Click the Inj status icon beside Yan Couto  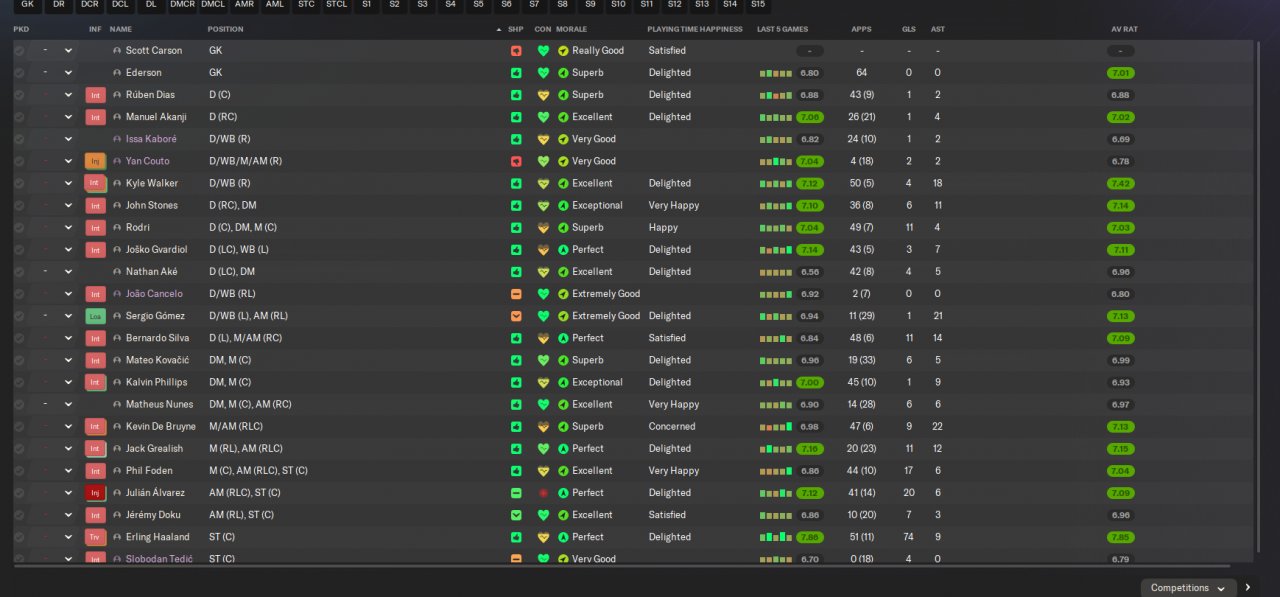95,161
